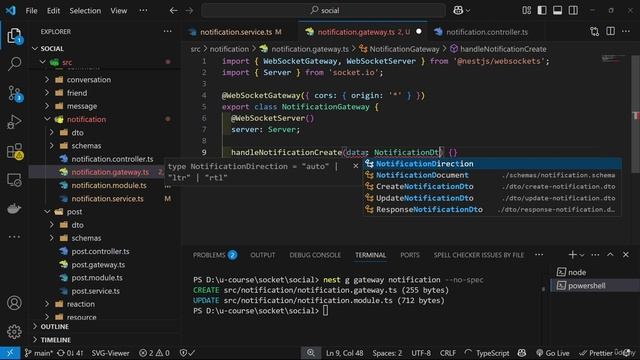
Task: Open post.gateway.ts file
Action: (98, 264)
